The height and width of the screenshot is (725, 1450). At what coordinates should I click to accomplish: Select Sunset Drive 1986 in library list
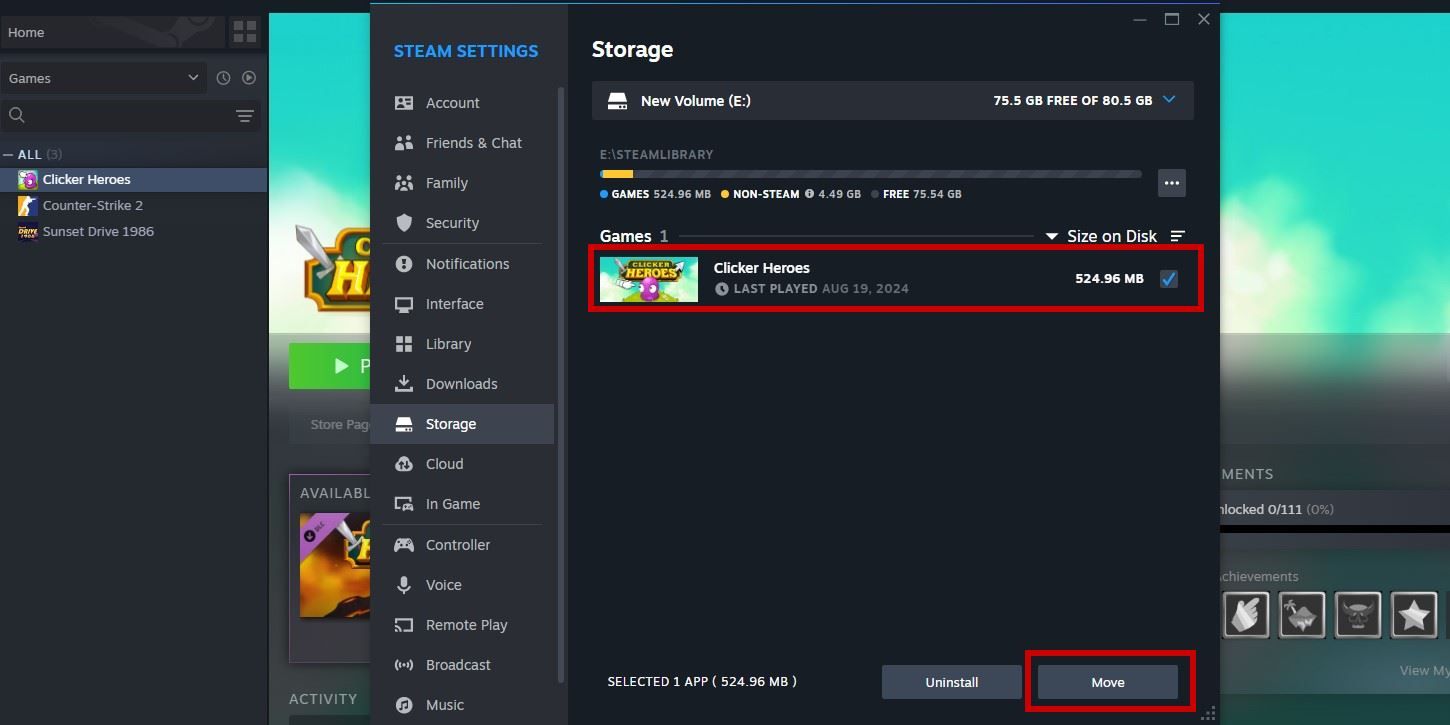pos(133,231)
